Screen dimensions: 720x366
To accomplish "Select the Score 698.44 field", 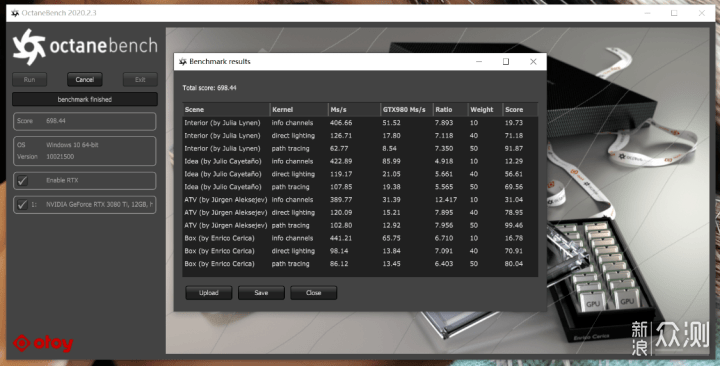I will pos(84,121).
